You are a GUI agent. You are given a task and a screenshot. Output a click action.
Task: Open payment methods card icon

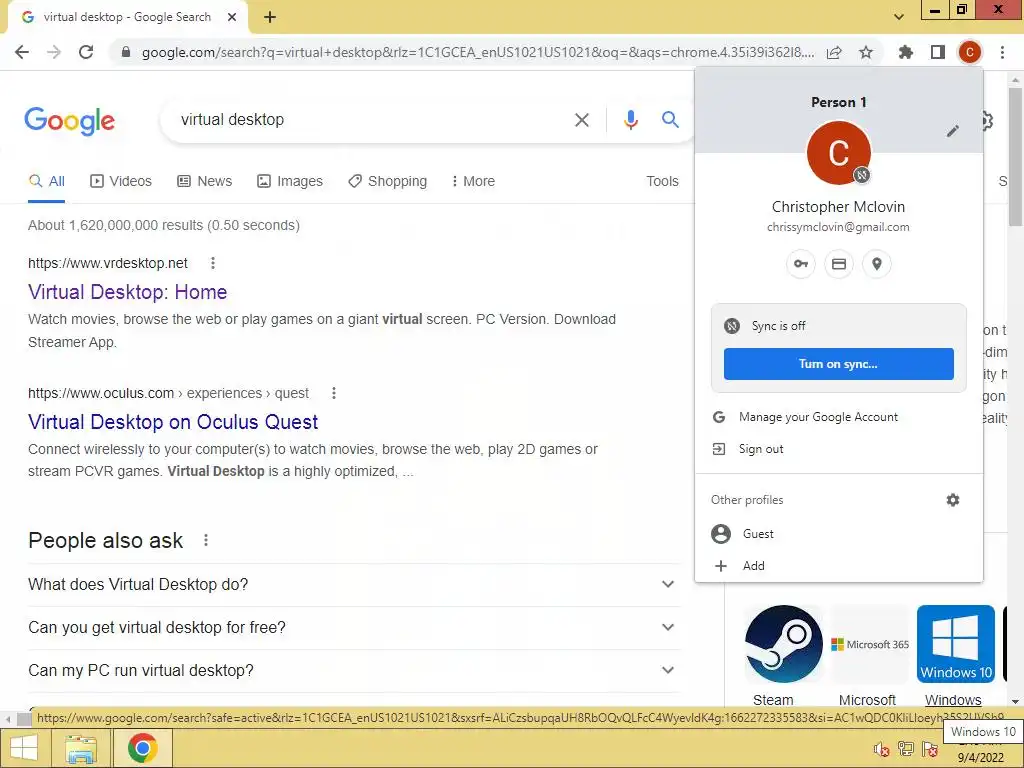839,264
